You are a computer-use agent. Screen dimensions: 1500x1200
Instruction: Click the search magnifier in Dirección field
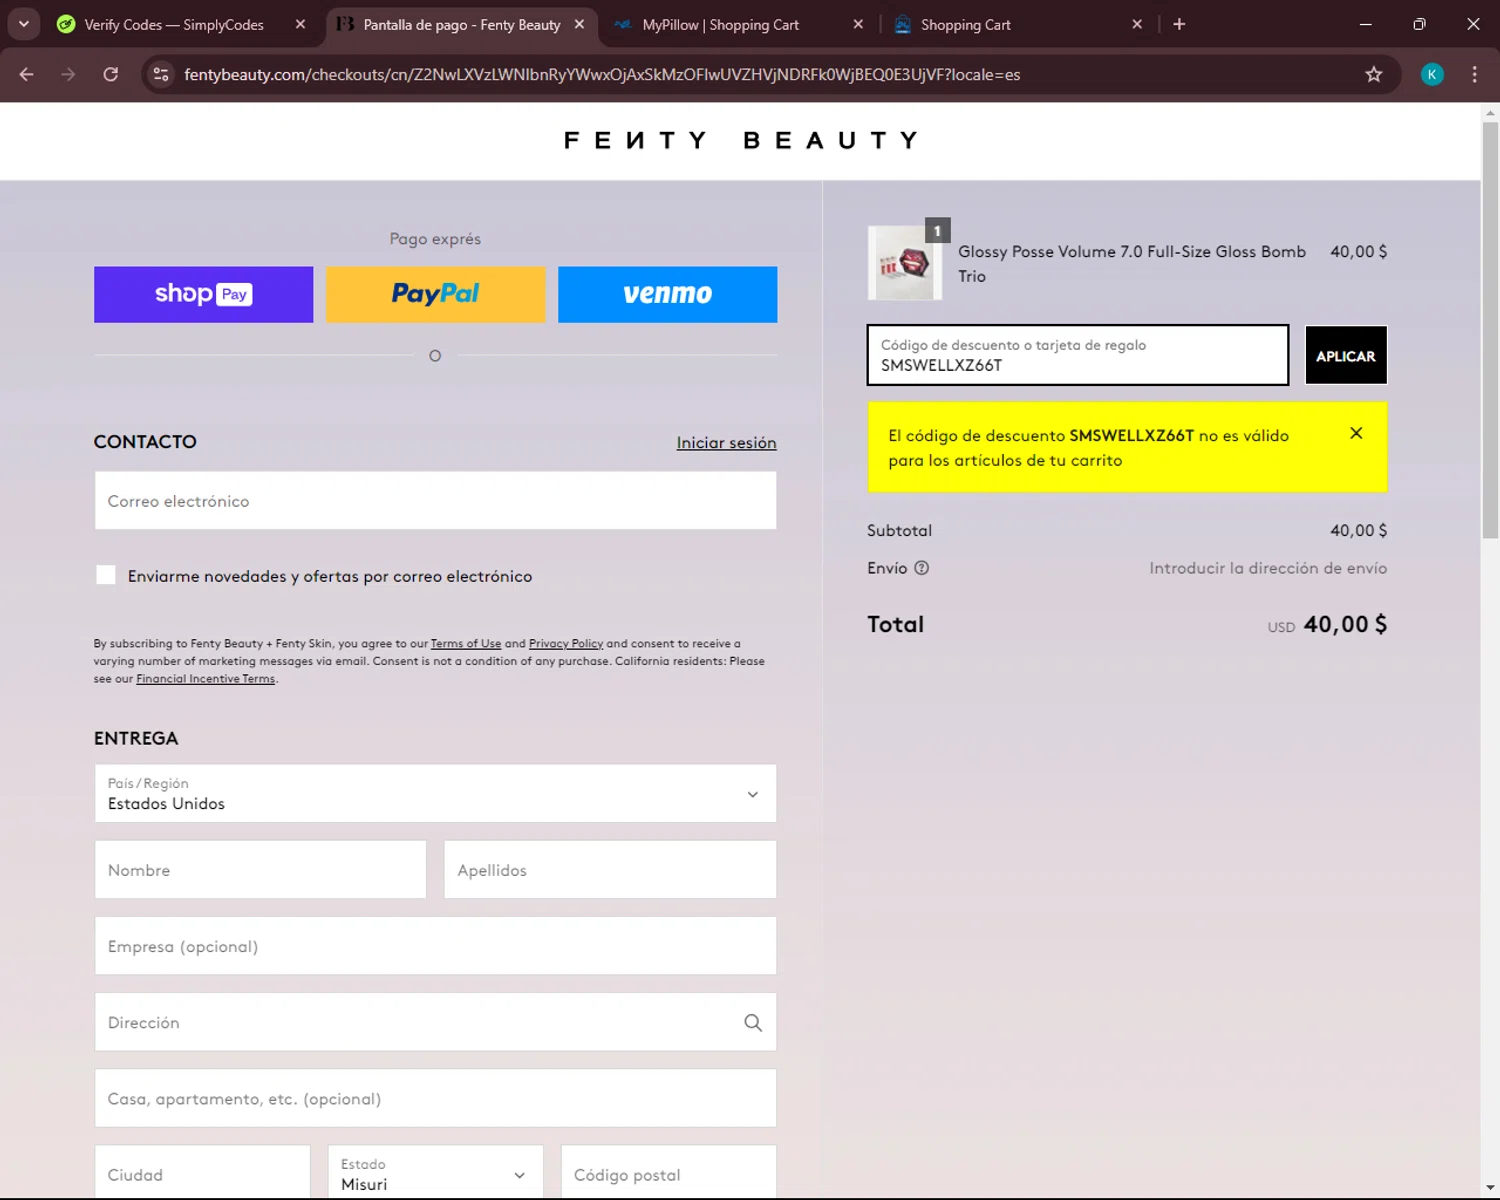(753, 1022)
